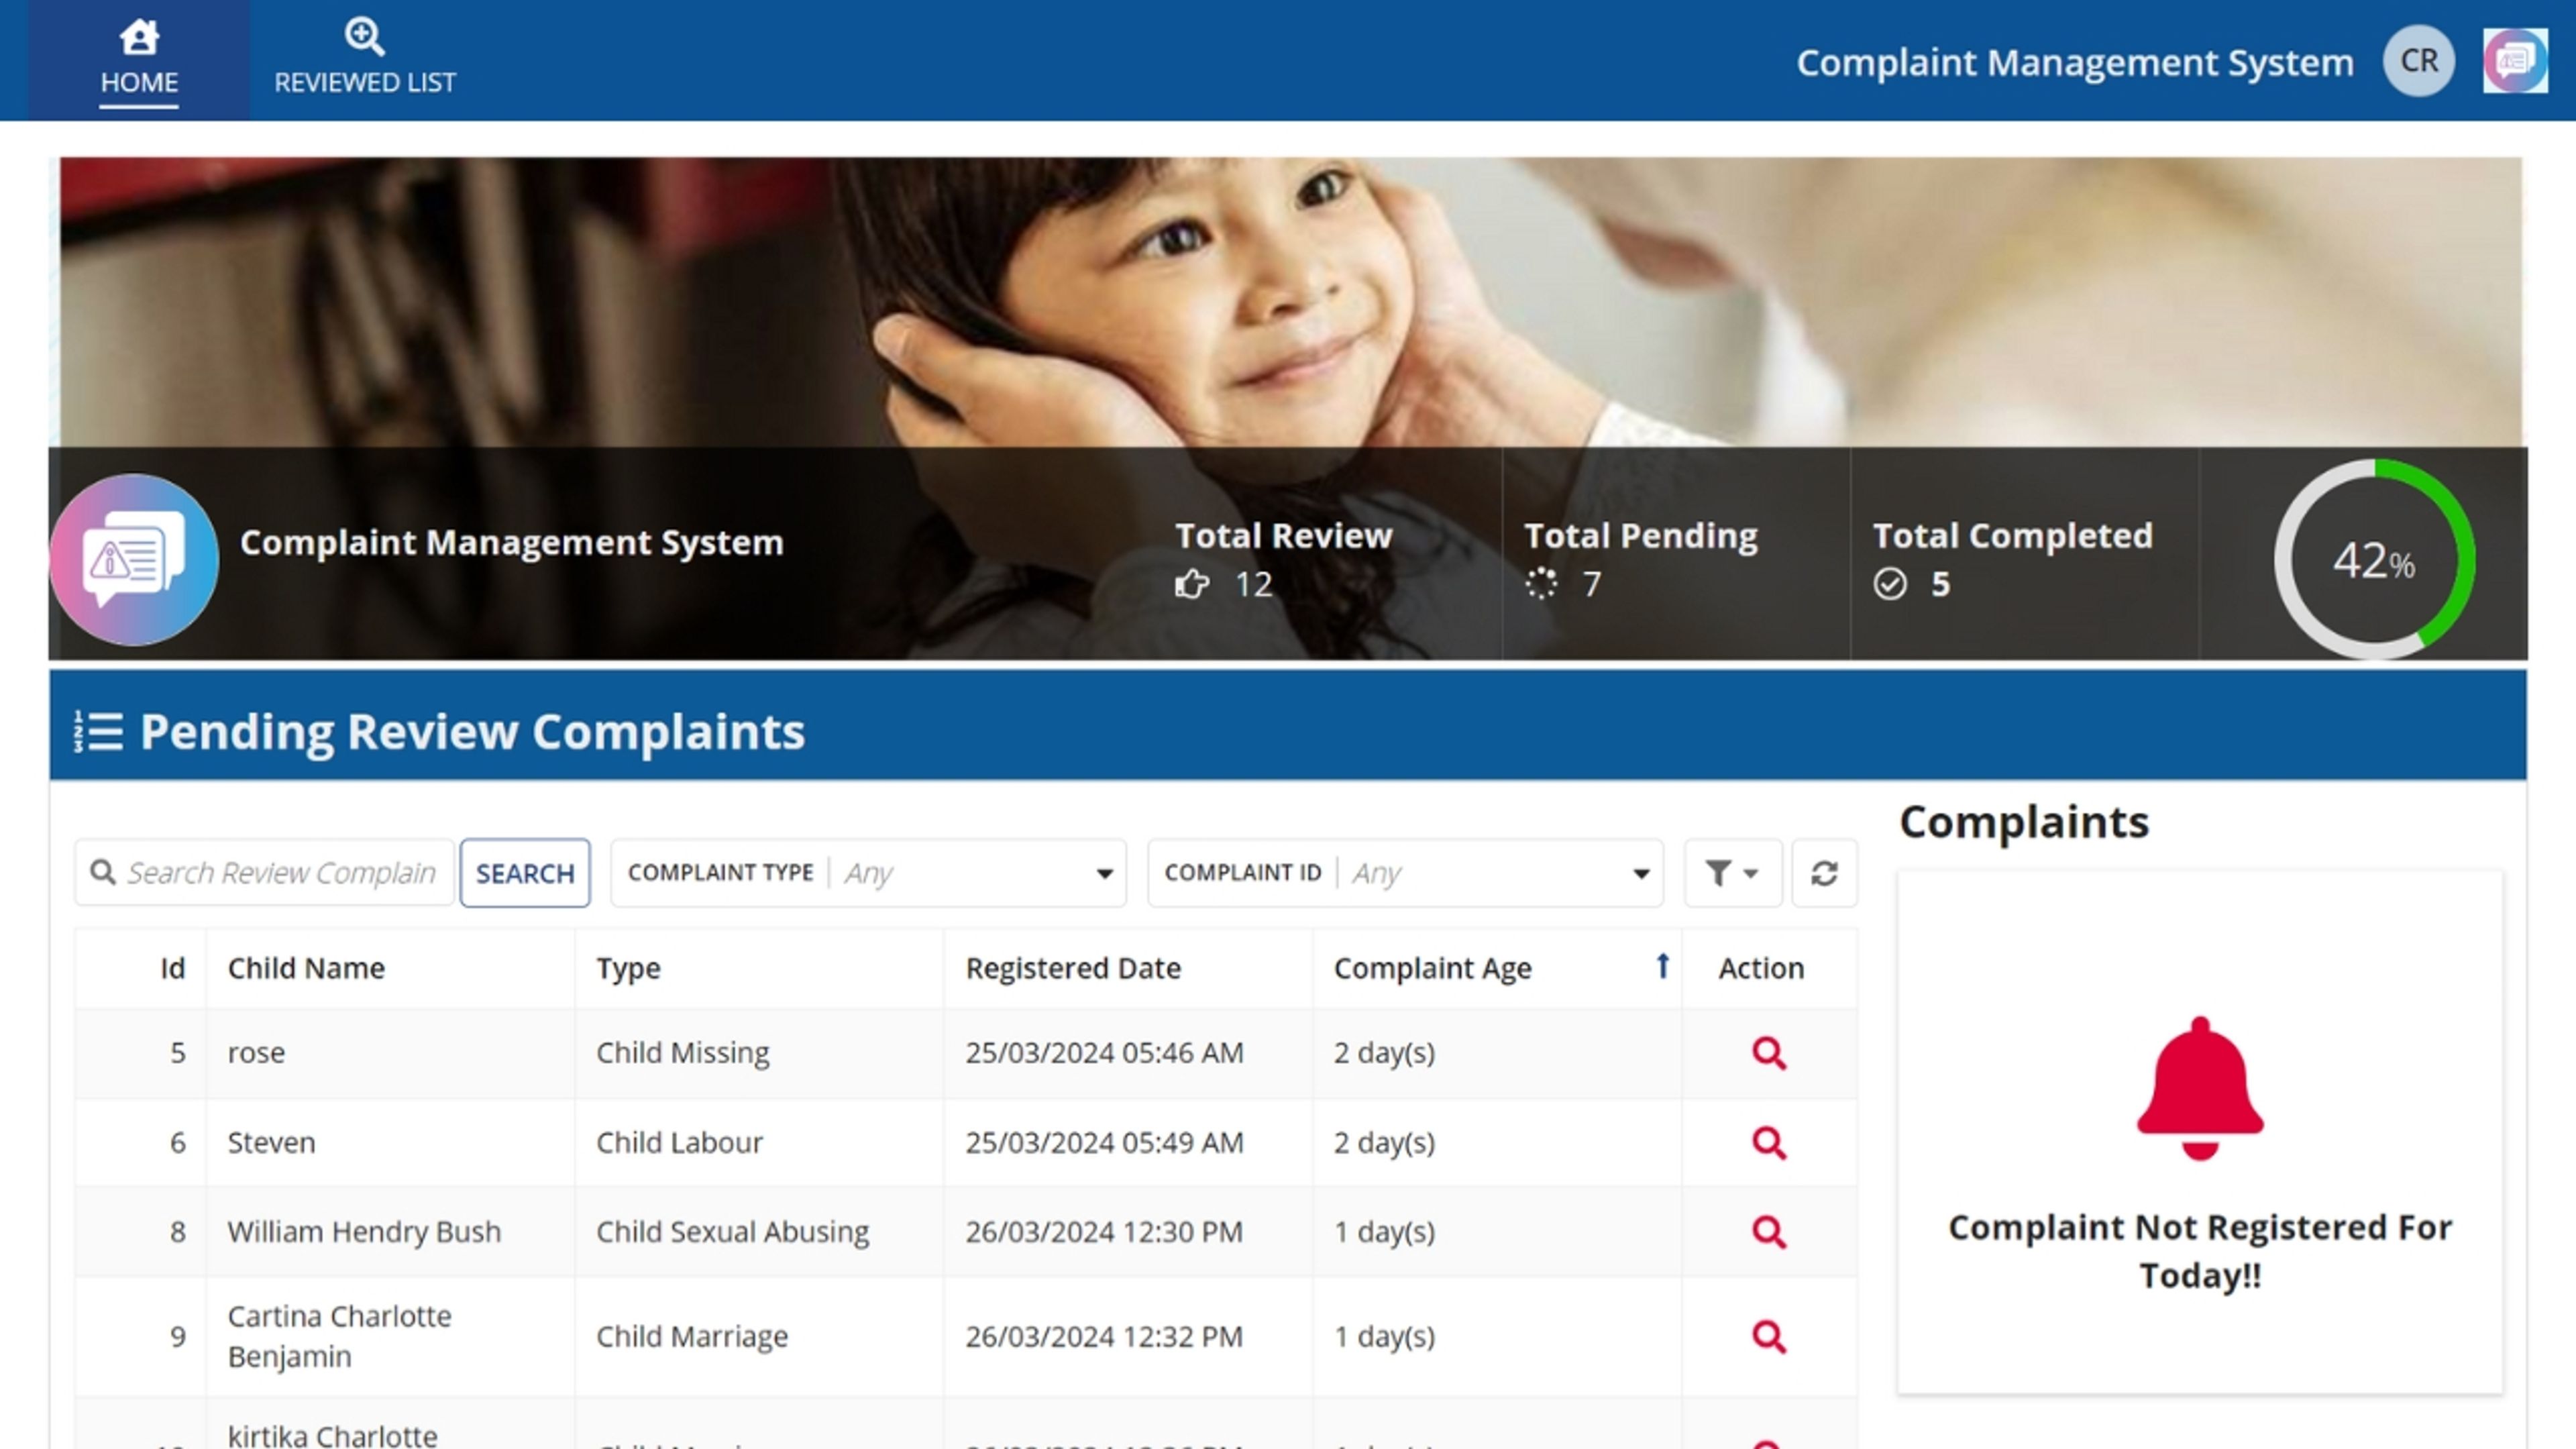Click date 25/03/2024 05:49 AM
This screenshot has width=2576, height=1449.
click(1104, 1142)
